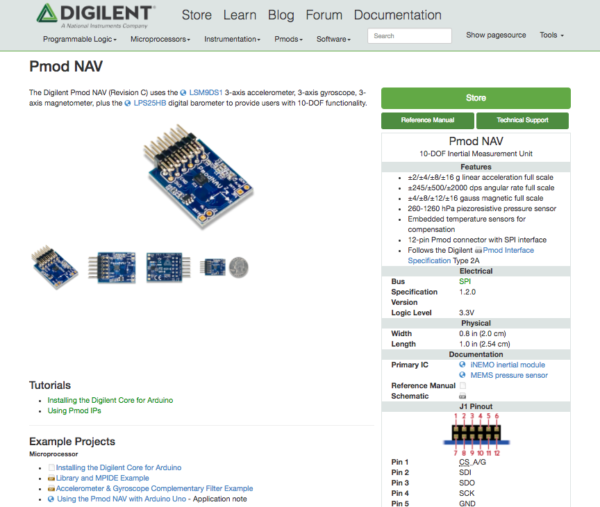Image resolution: width=600 pixels, height=507 pixels.
Task: Open the MEMS pressure sensor link
Action: pos(509,375)
